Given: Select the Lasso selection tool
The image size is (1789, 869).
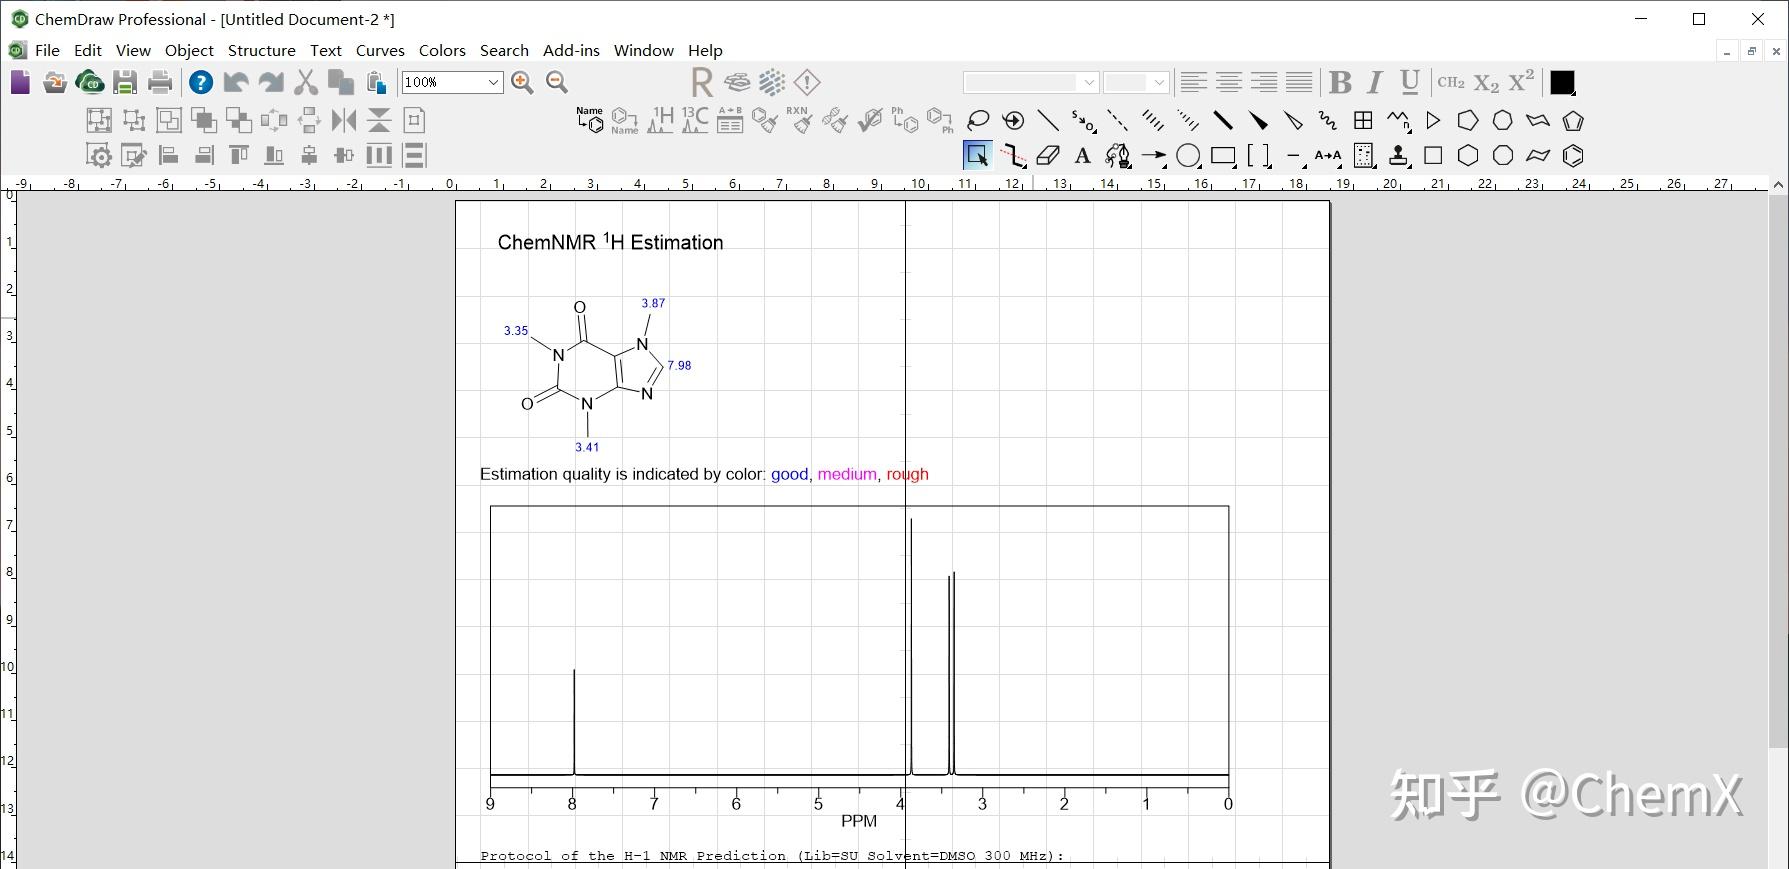Looking at the screenshot, I should (978, 121).
